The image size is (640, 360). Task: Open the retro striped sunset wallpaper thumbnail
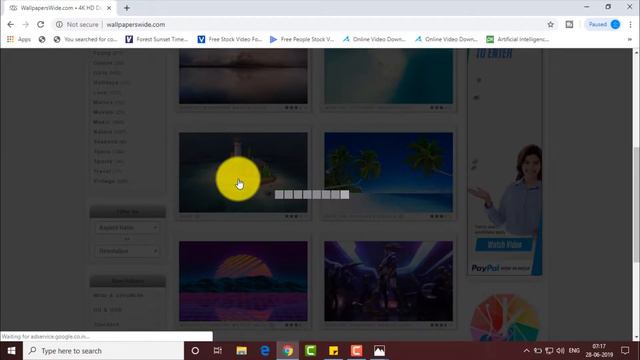(243, 281)
